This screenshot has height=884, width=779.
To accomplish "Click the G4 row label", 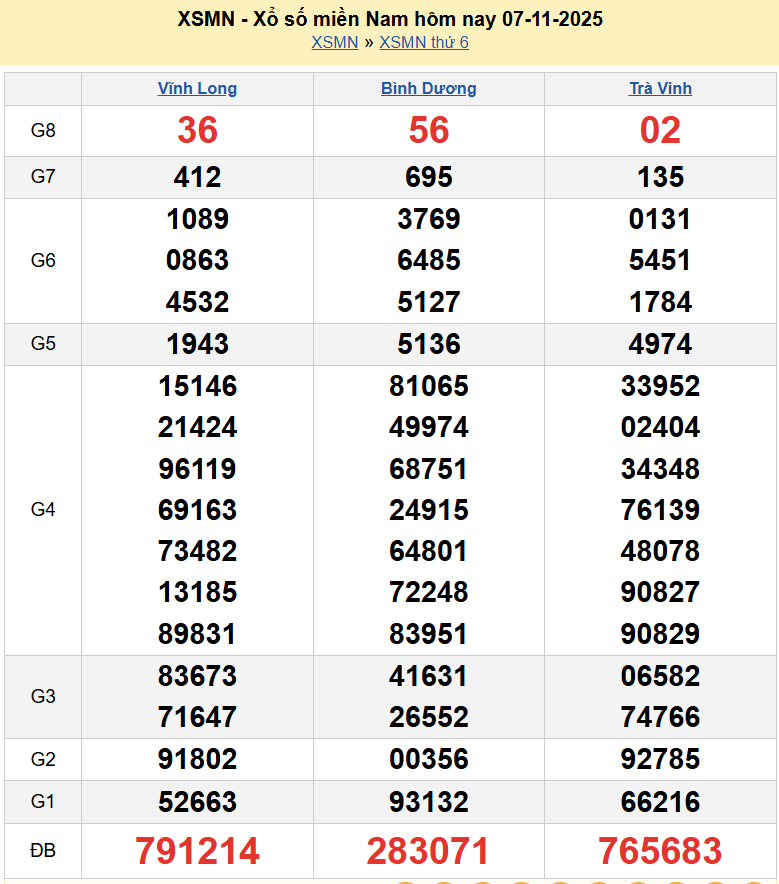I will tap(43, 510).
